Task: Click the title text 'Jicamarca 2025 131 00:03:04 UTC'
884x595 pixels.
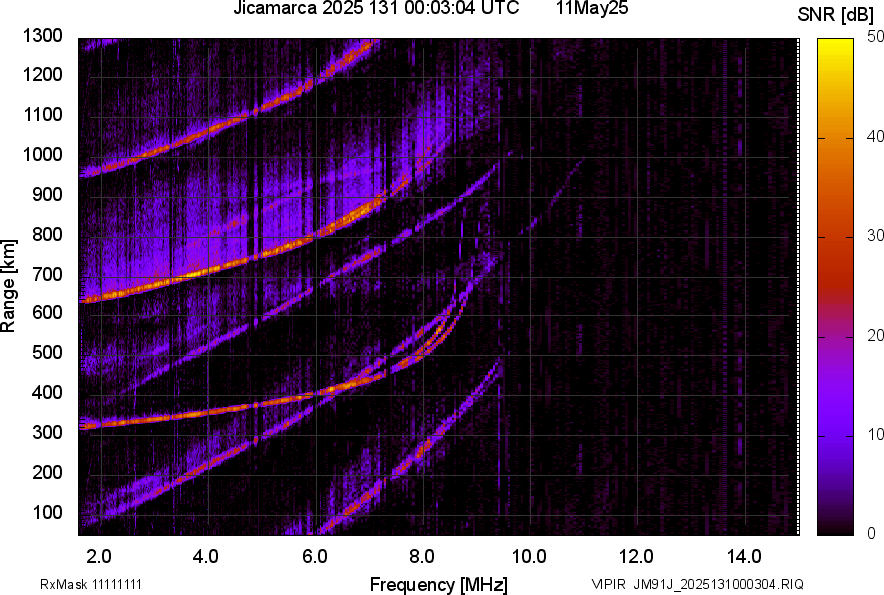Action: [376, 8]
